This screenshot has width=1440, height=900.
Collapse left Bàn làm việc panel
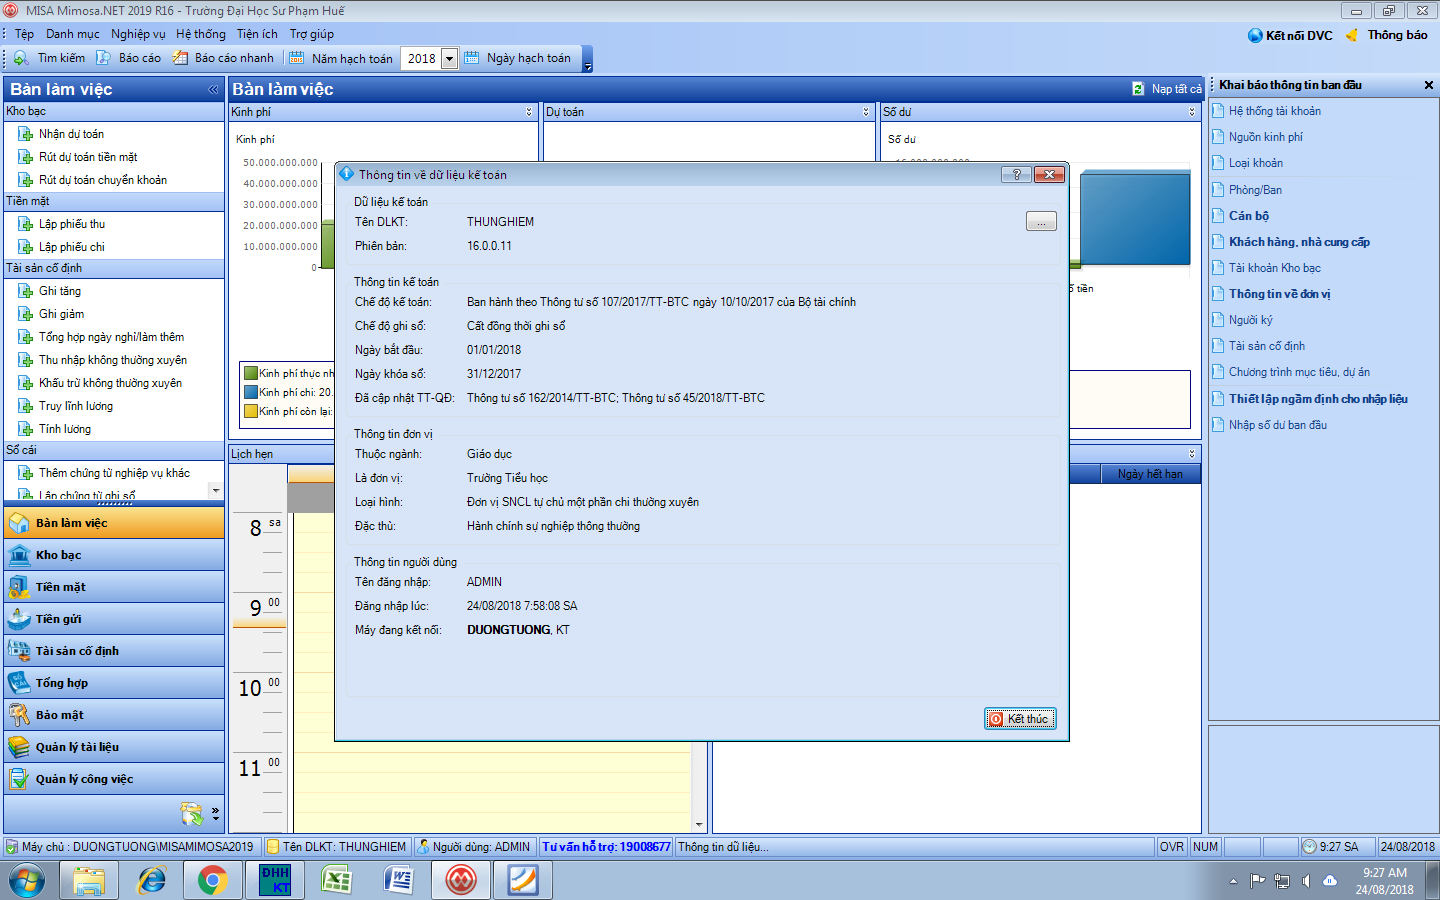[213, 89]
